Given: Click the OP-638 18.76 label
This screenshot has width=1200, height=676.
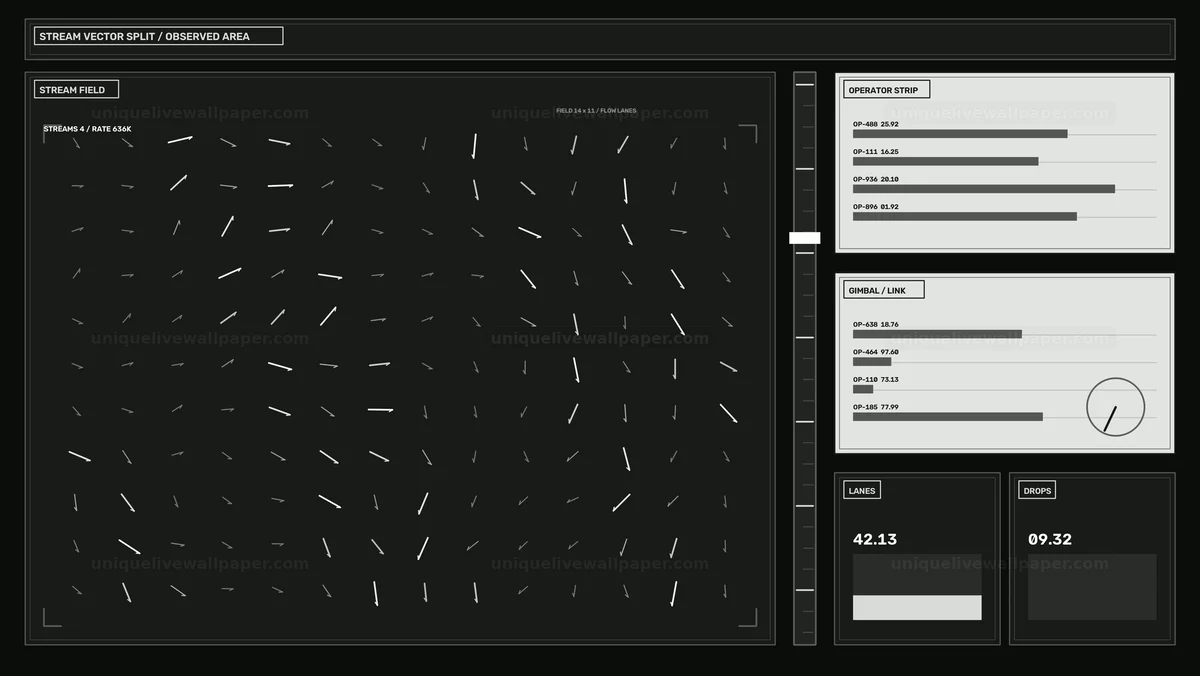Looking at the screenshot, I should [x=876, y=324].
